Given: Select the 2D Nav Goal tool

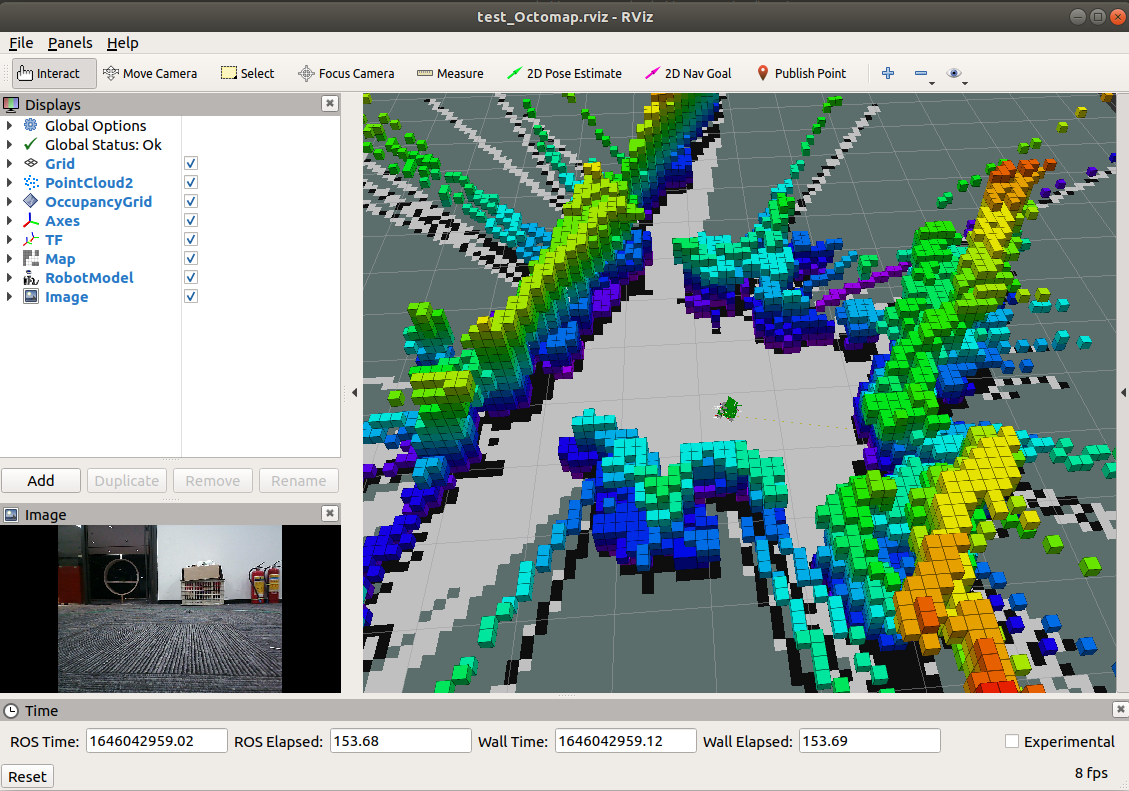Looking at the screenshot, I should tap(688, 73).
